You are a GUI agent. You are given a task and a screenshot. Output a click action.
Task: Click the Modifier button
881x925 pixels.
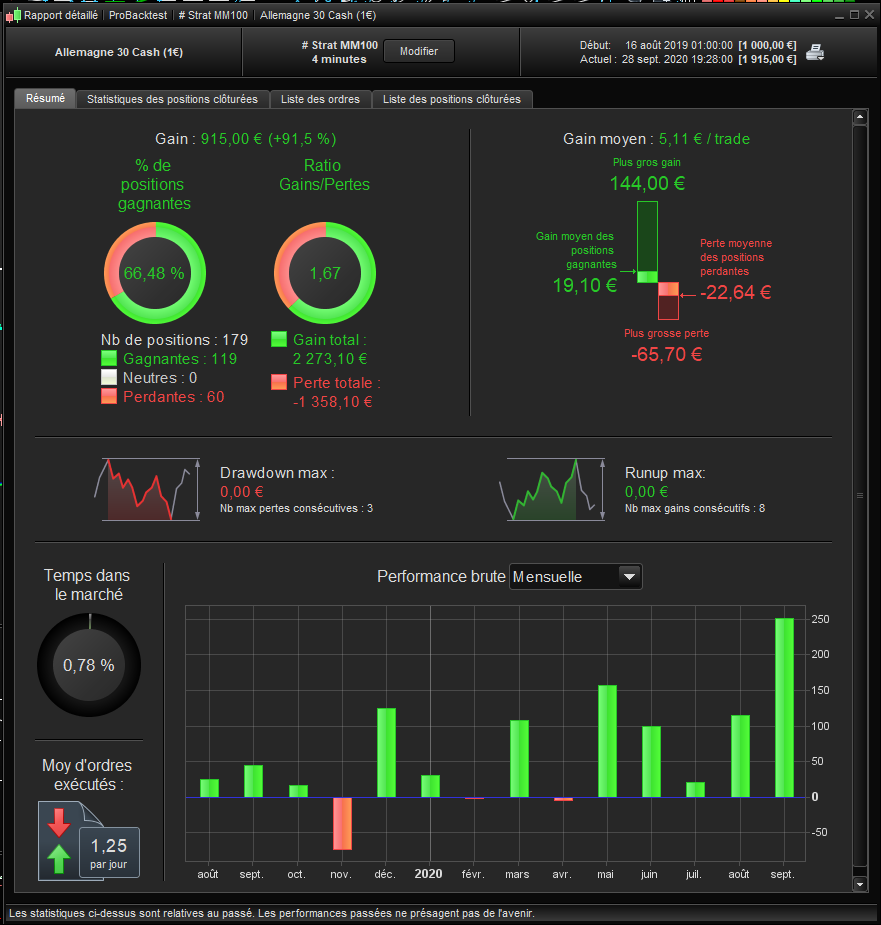coord(419,51)
